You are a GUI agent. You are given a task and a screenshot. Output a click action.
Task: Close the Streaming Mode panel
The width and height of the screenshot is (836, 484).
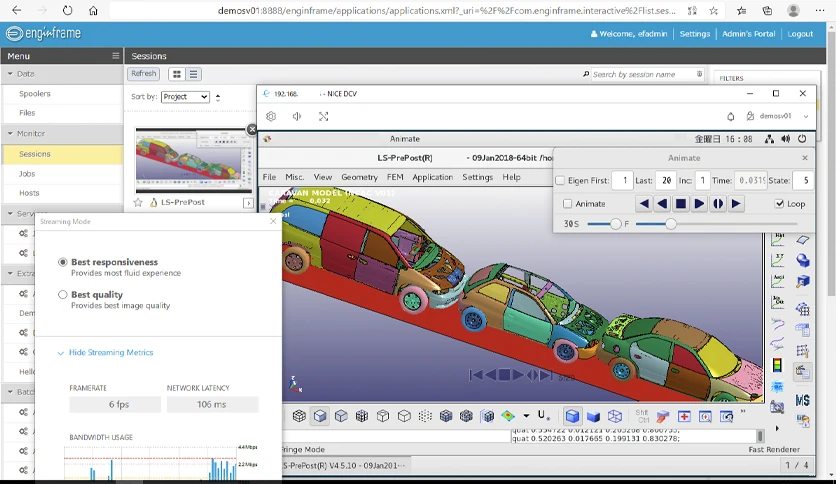[x=273, y=221]
